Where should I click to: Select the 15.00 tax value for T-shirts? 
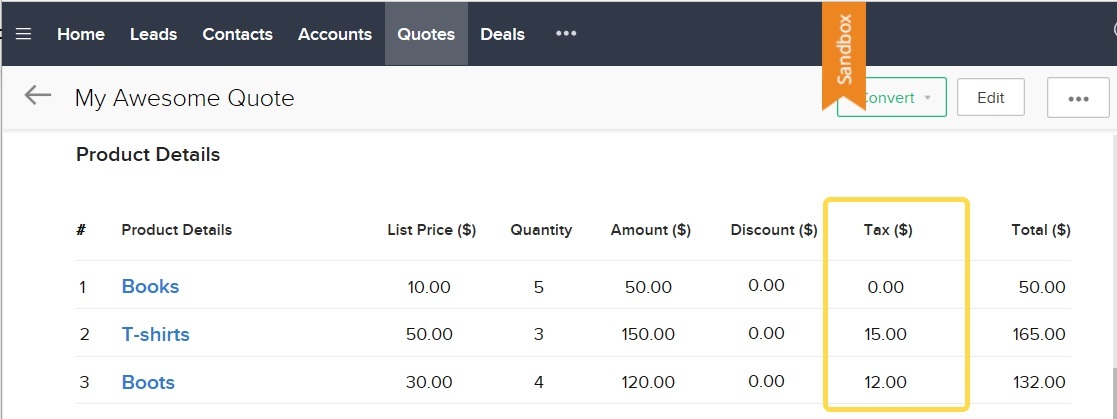pos(885,334)
